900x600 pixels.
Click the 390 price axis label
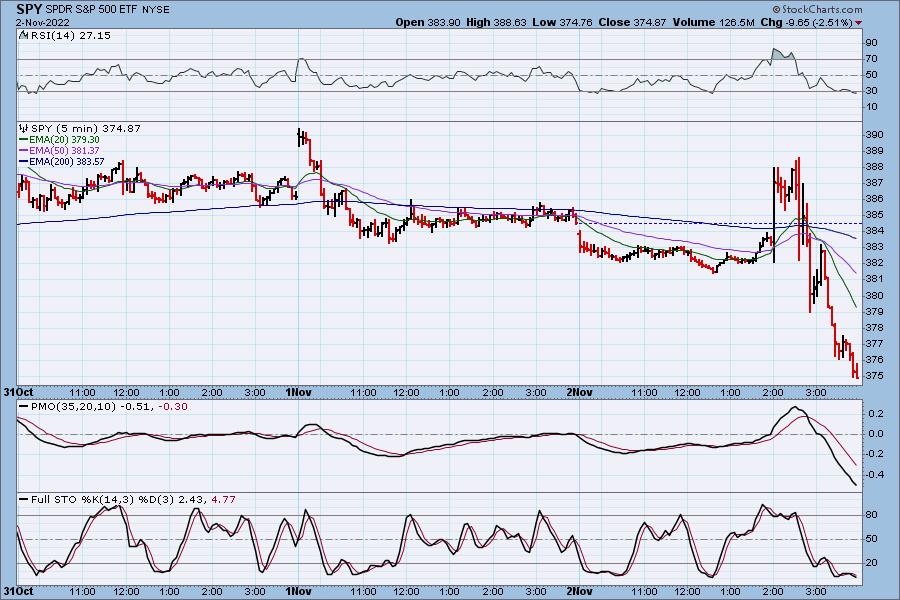point(874,134)
